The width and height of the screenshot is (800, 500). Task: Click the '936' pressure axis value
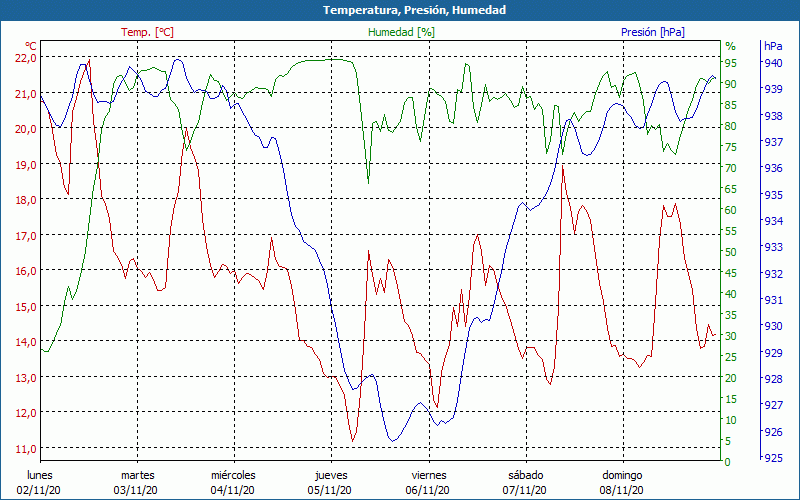pyautogui.click(x=773, y=168)
